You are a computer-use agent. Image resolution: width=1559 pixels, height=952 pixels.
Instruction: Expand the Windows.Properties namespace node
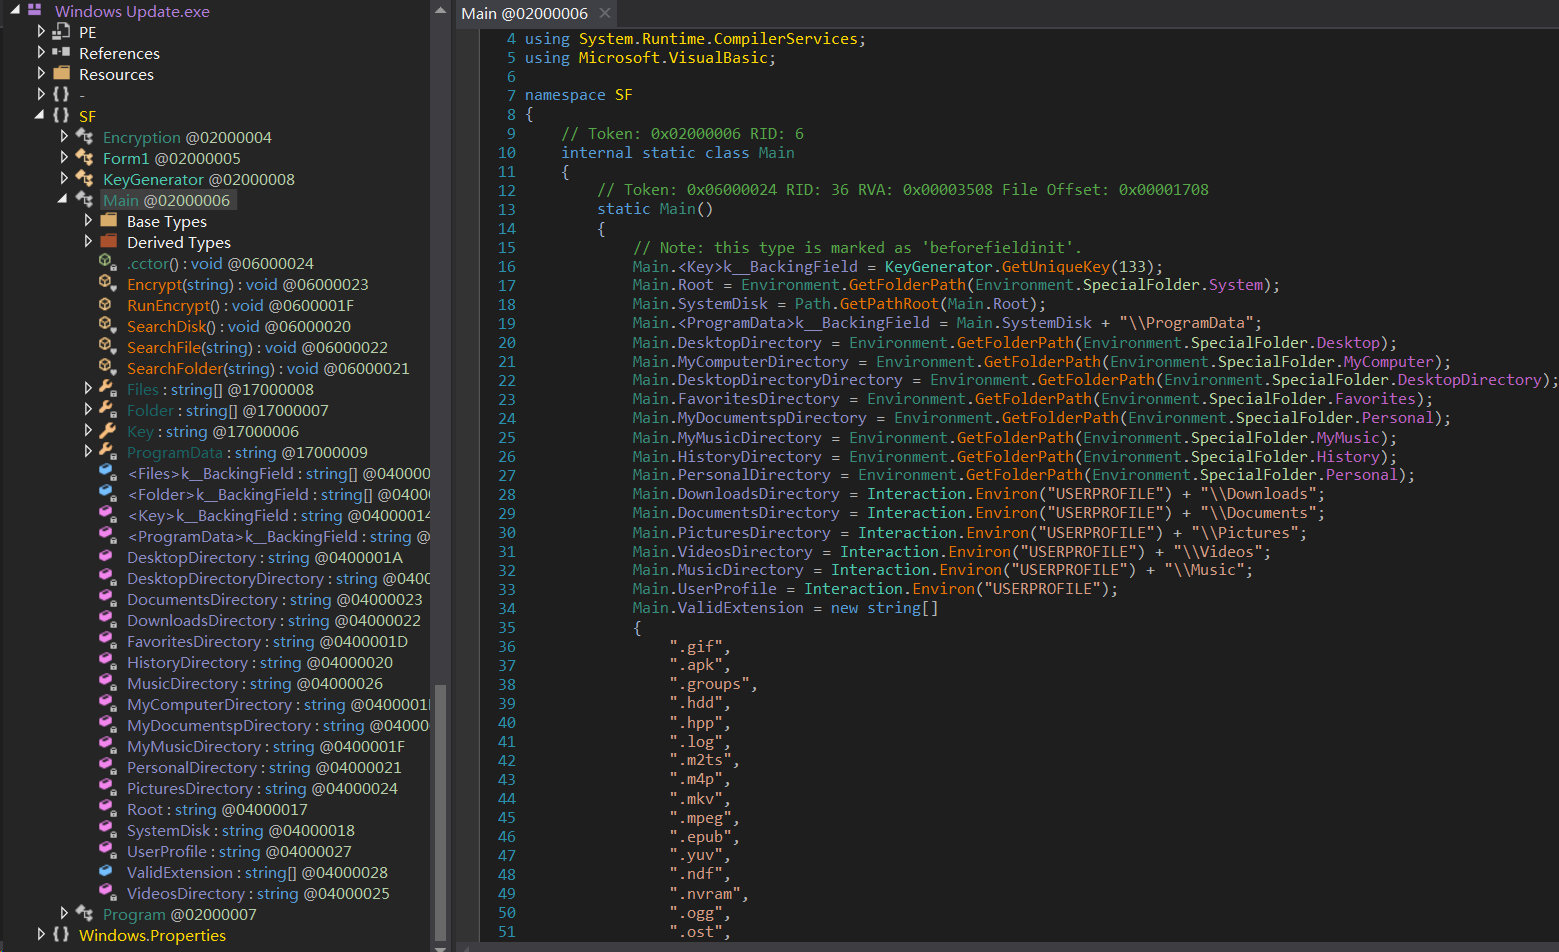pos(41,934)
